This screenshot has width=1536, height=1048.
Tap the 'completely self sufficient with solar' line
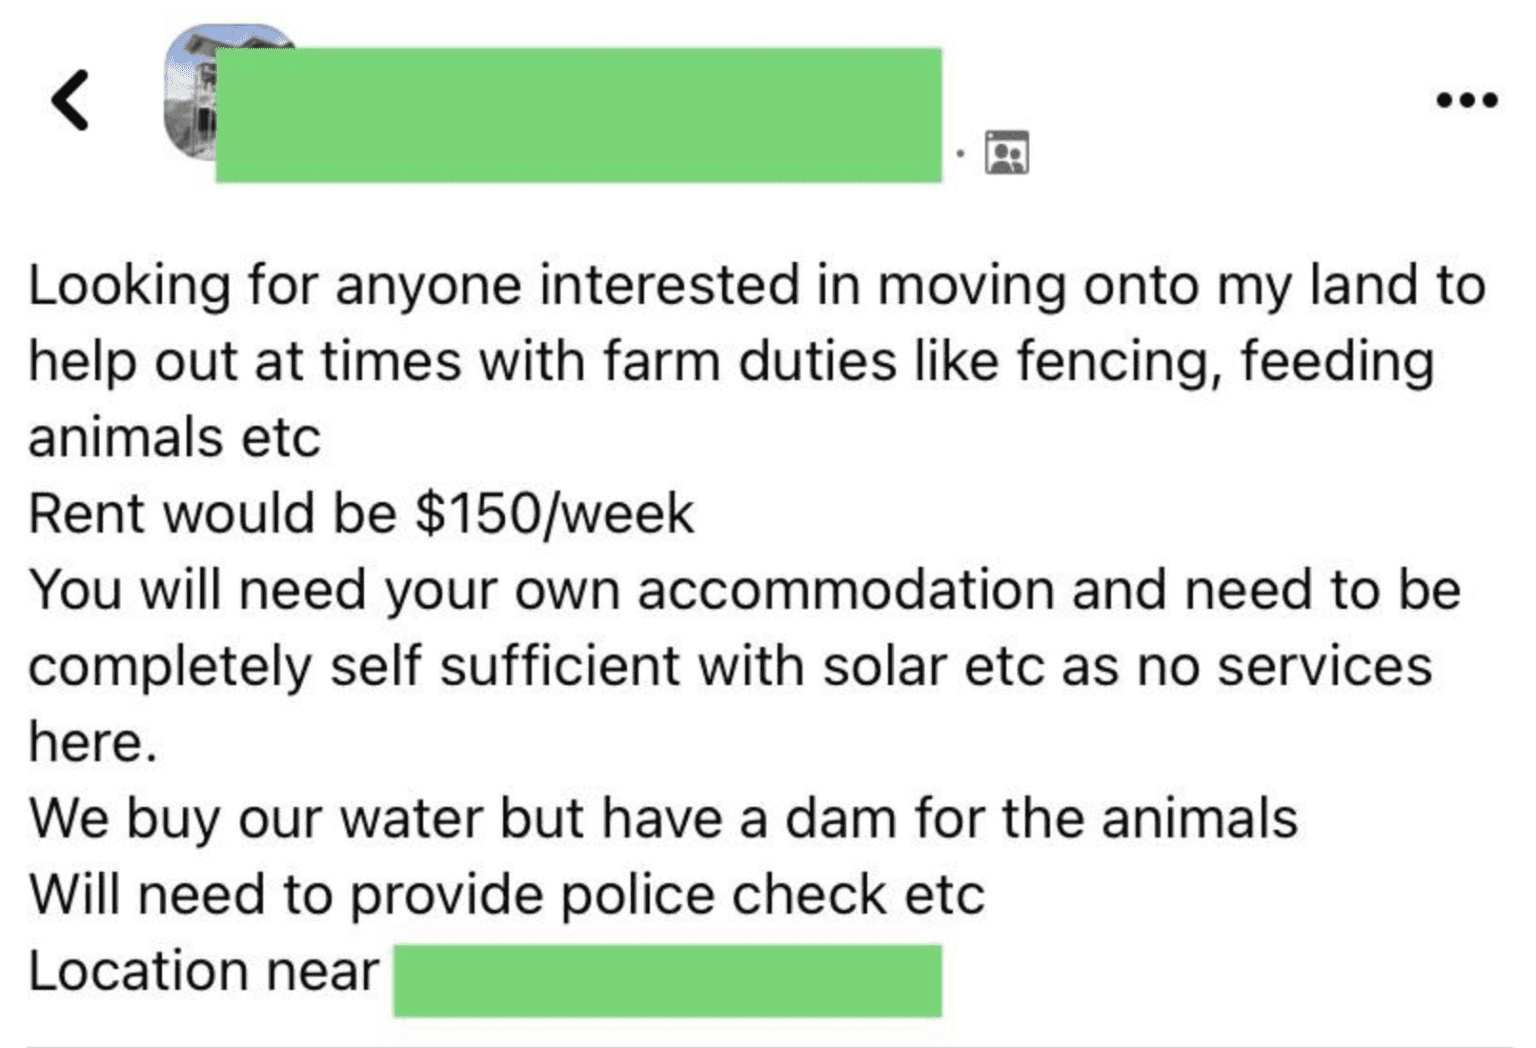[730, 666]
